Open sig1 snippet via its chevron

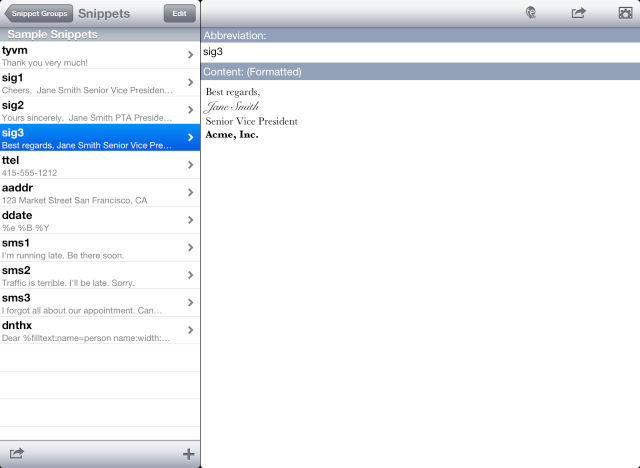(191, 82)
